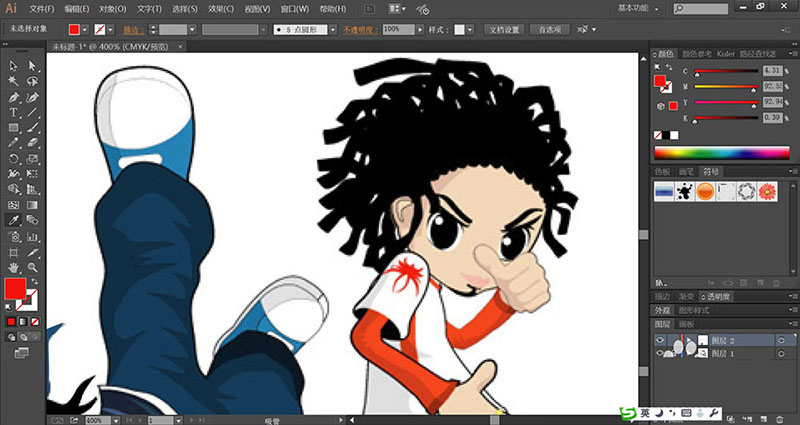Viewport: 800px width, 425px height.
Task: Toggle visibility of 图层 1 layer
Action: pos(660,353)
